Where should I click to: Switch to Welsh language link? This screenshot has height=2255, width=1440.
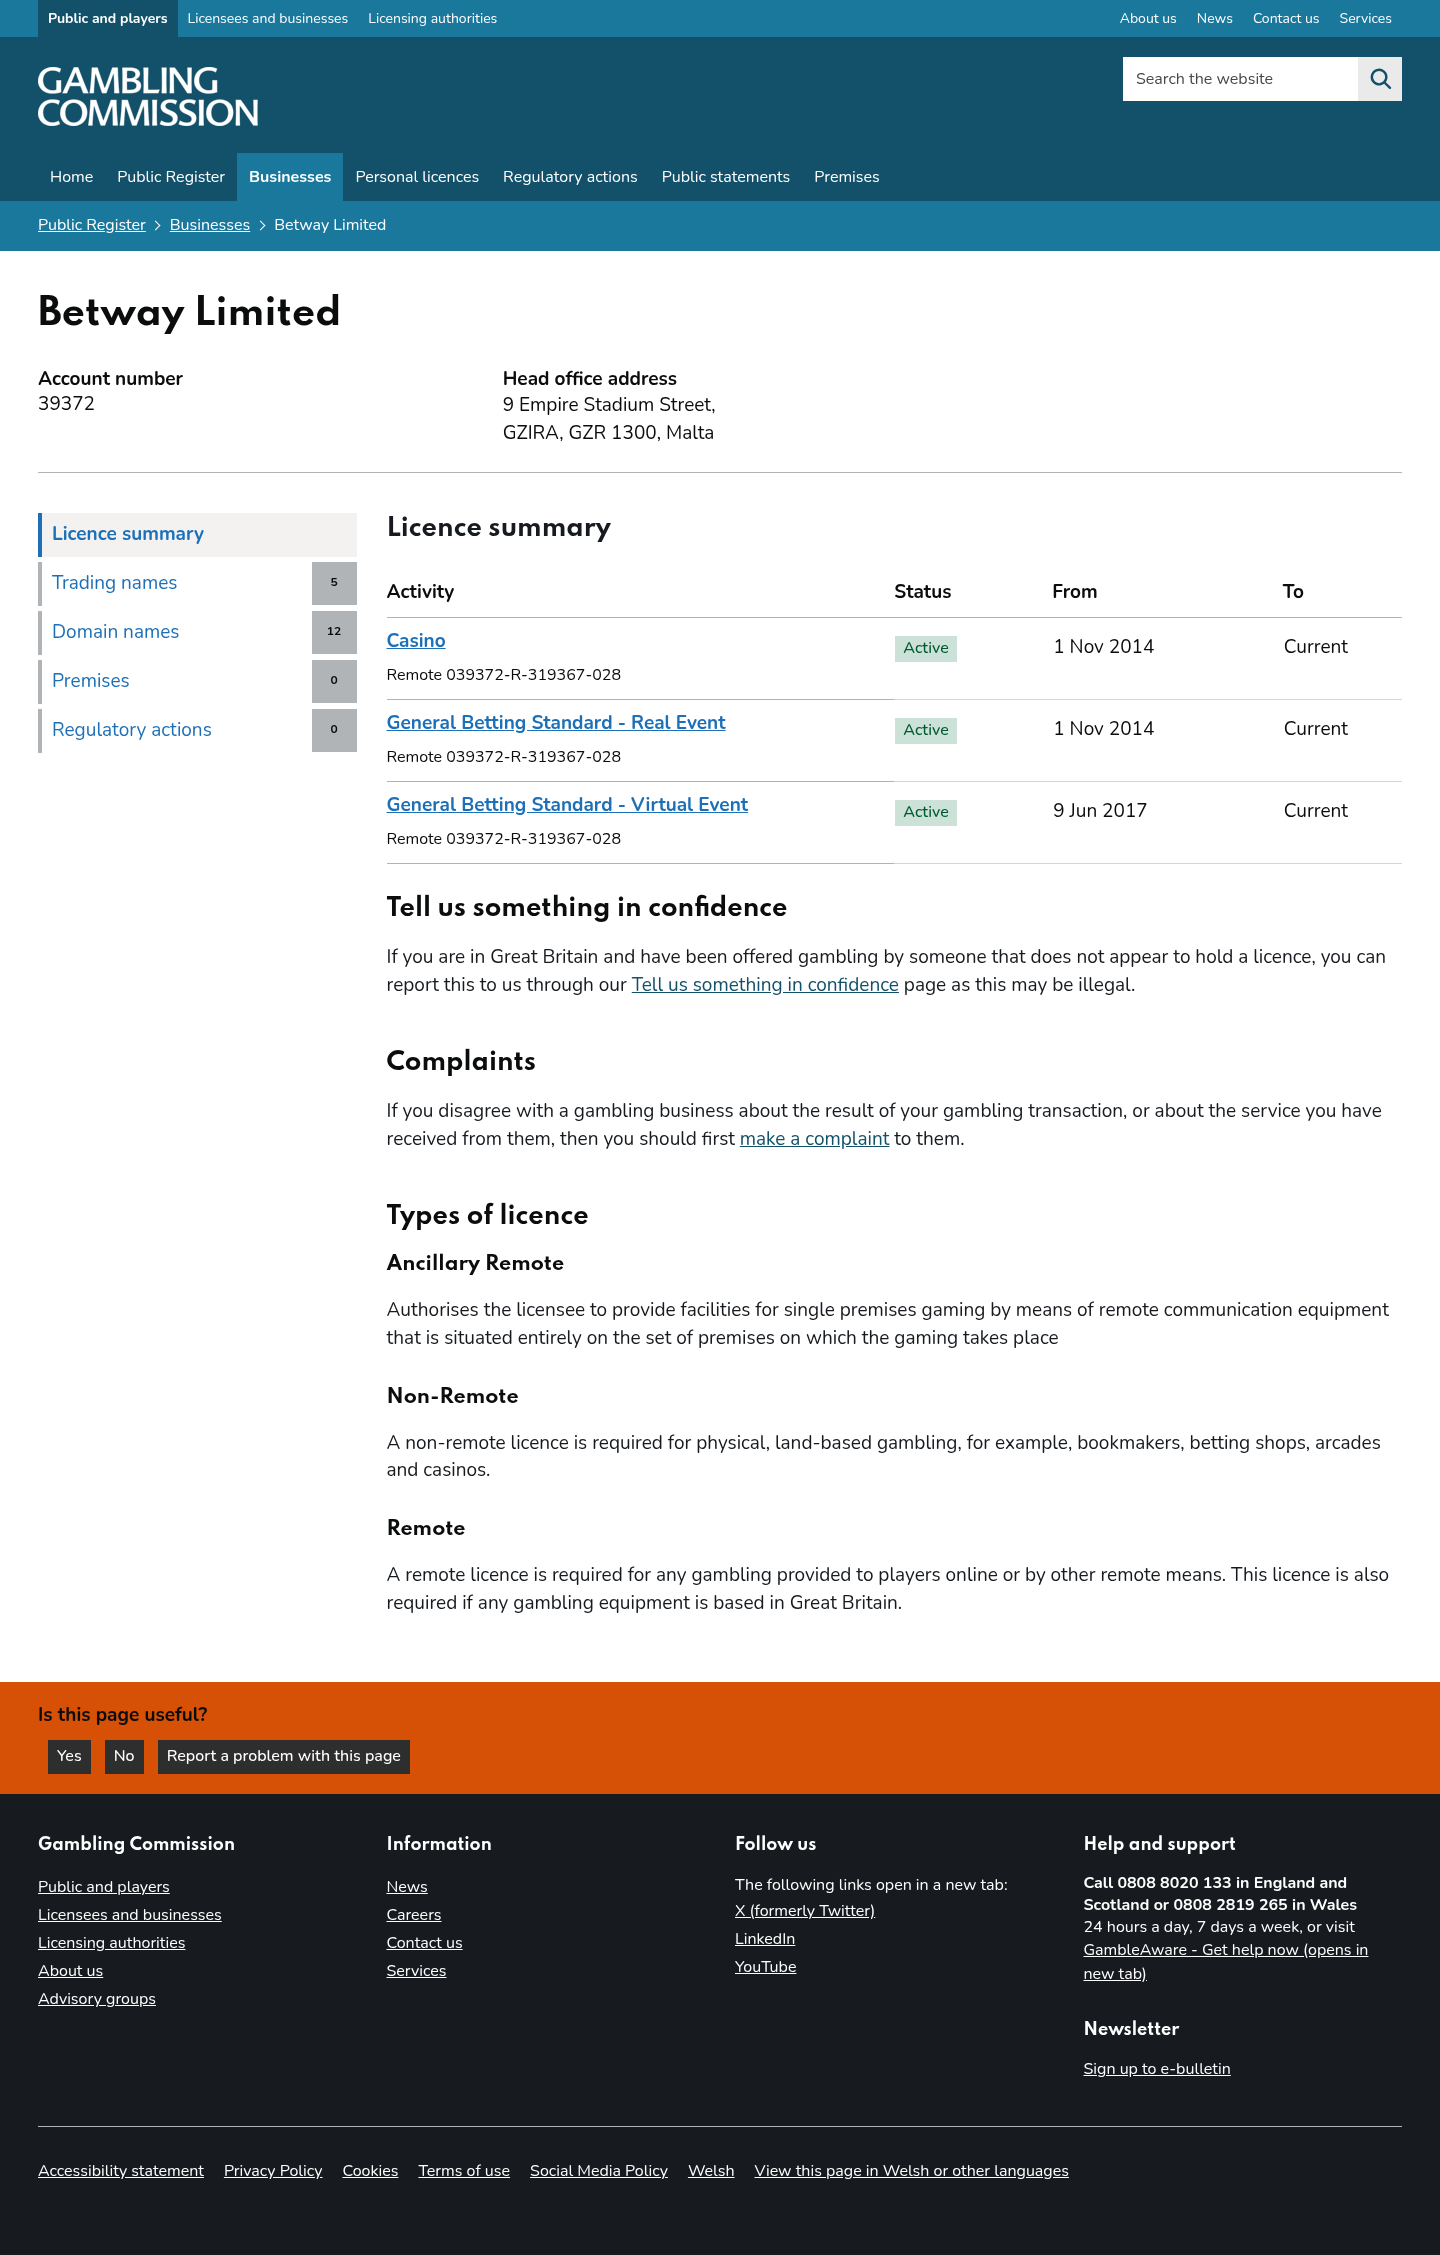click(711, 2171)
